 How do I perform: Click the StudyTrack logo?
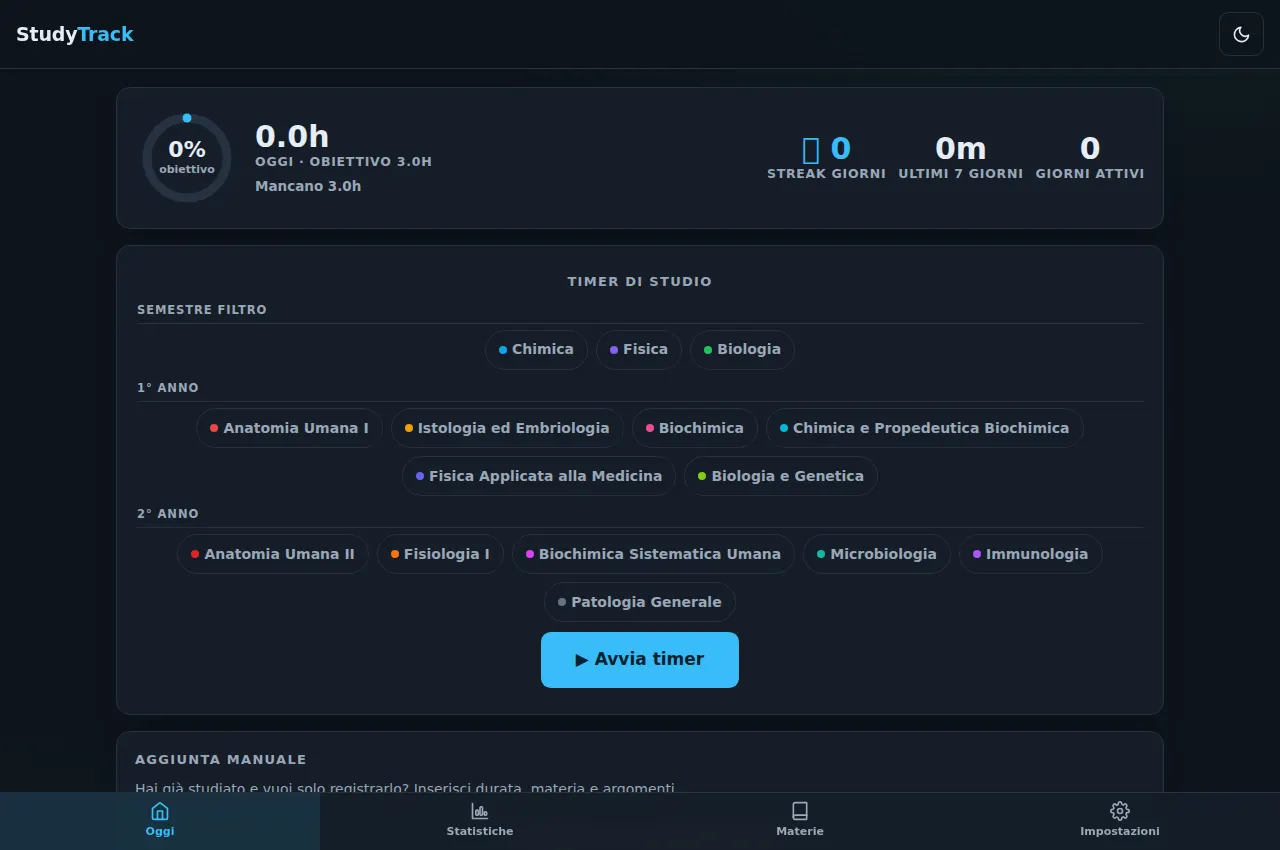click(75, 34)
